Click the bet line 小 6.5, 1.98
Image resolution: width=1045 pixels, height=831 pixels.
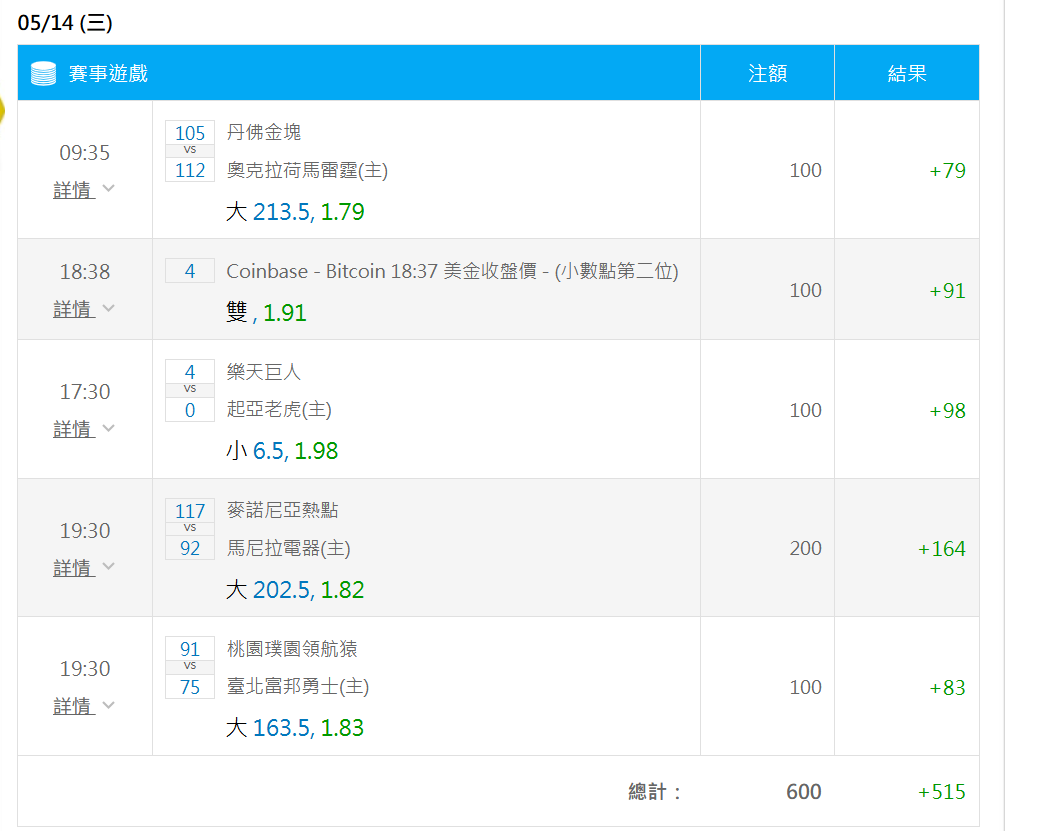point(283,451)
